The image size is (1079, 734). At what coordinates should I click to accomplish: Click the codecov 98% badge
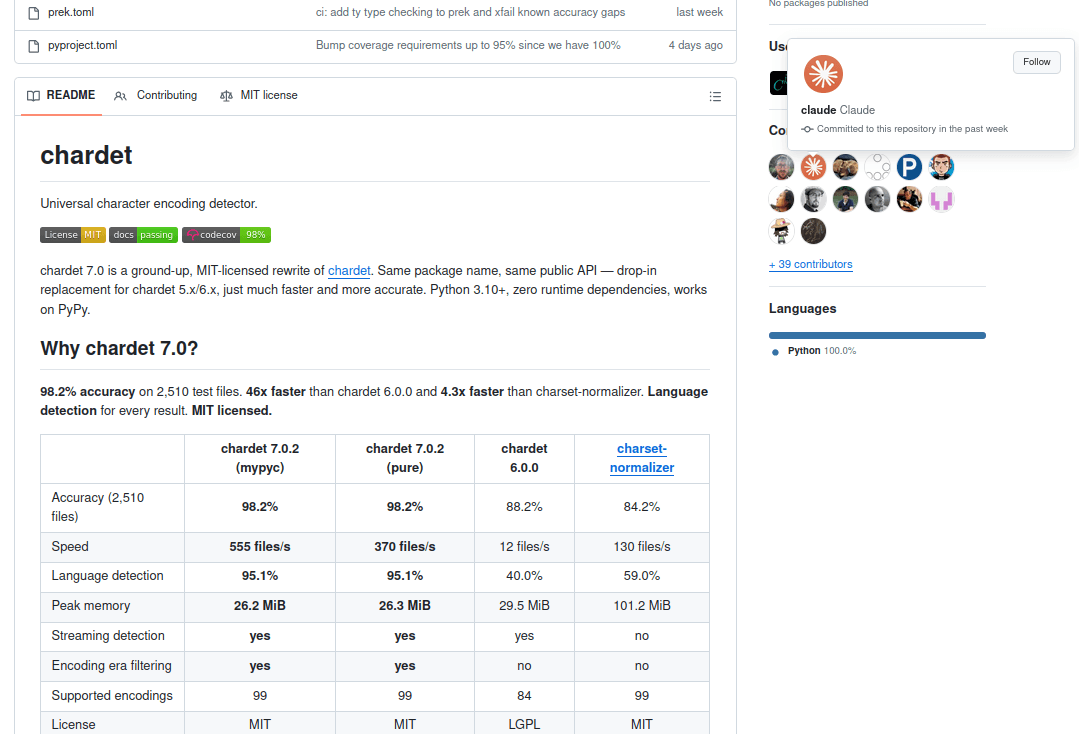click(x=226, y=235)
